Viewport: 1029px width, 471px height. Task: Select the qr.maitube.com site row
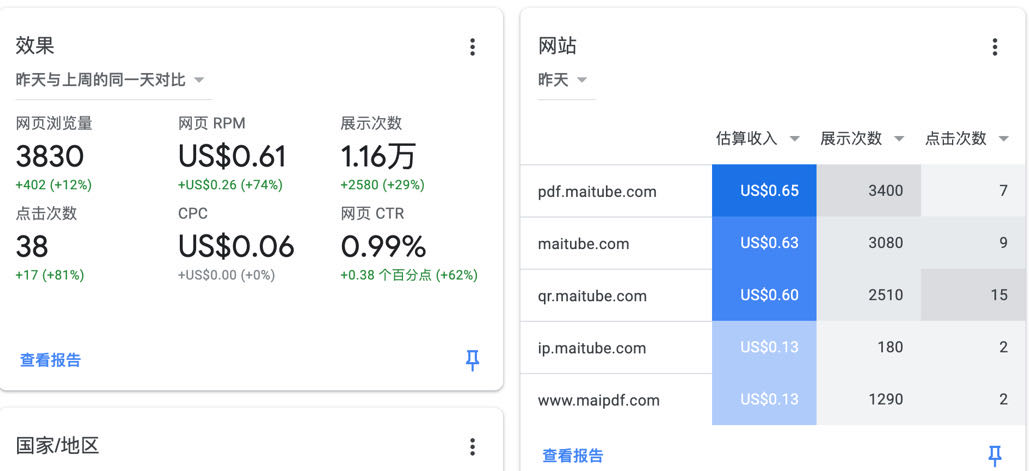[x=774, y=295]
